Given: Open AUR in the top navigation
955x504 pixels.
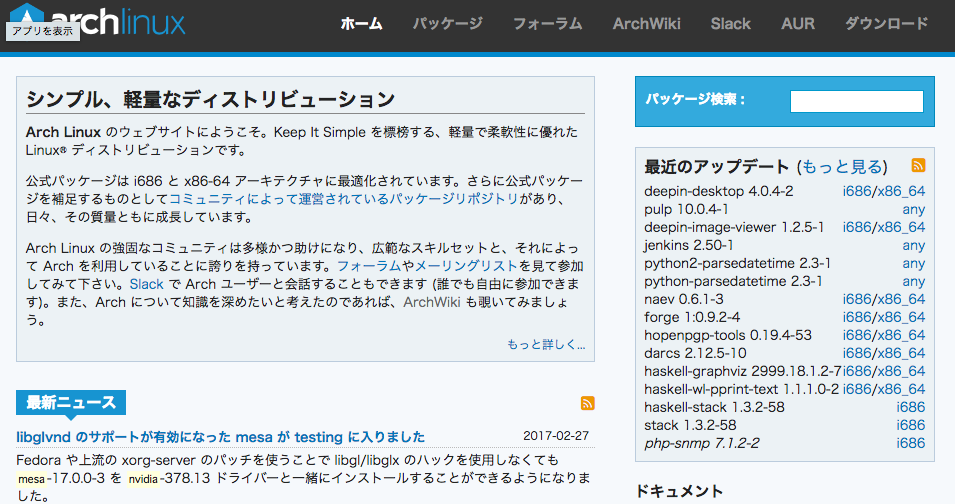Looking at the screenshot, I should [798, 24].
